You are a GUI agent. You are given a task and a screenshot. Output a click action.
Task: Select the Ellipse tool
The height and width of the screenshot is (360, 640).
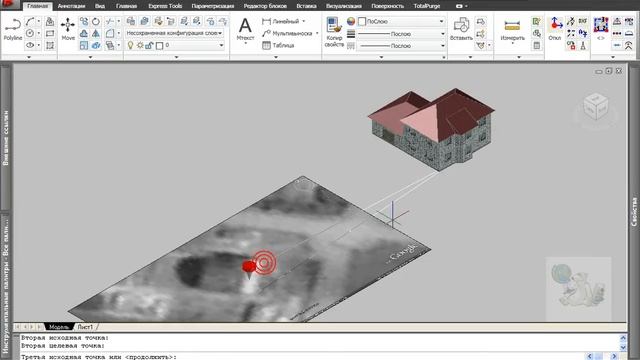point(30,45)
